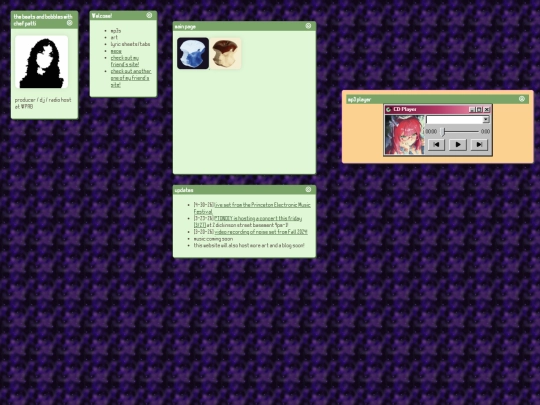Click the red-haired anime album art

coord(405,135)
